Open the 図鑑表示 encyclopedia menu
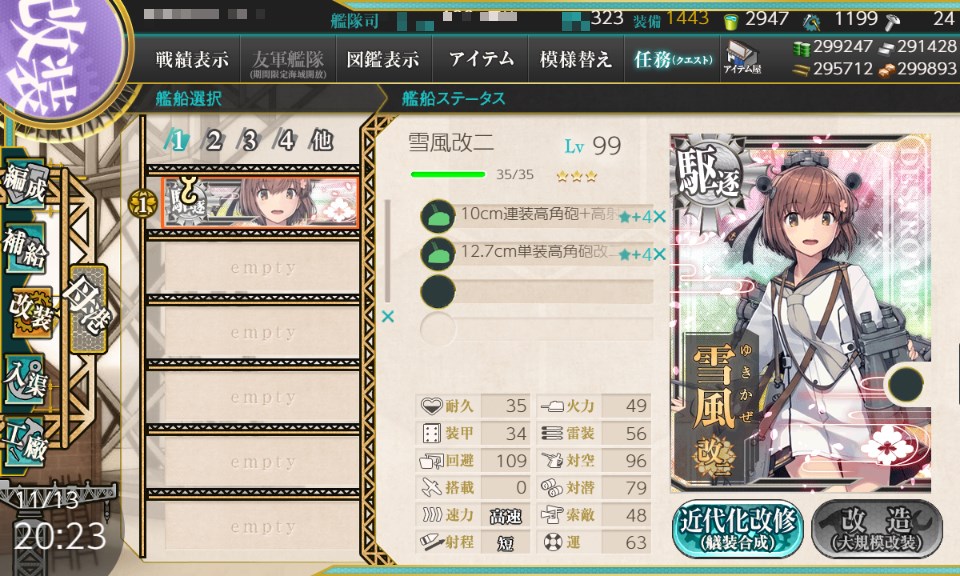This screenshot has width=960, height=576. pyautogui.click(x=383, y=59)
